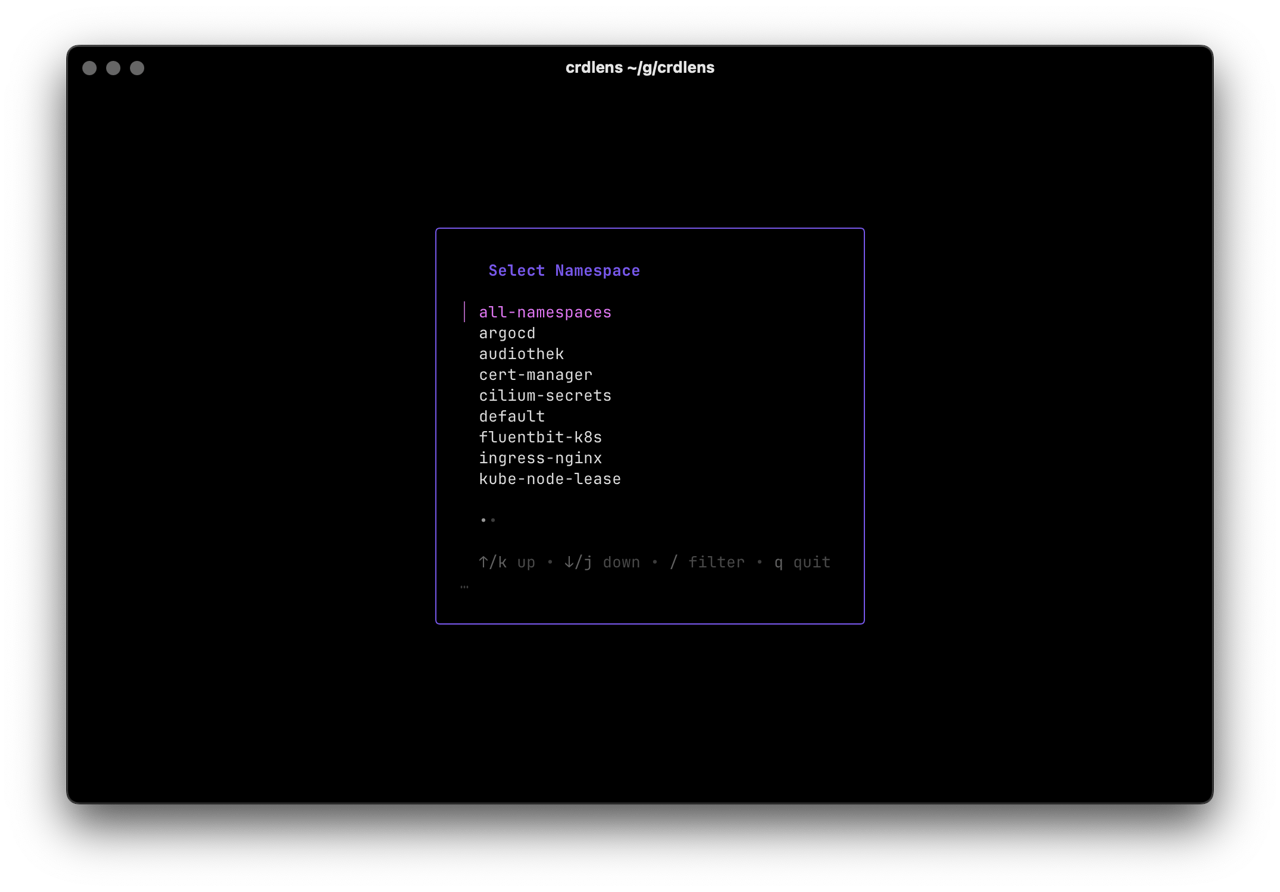
Task: Click the up navigation hint
Action: 508,562
